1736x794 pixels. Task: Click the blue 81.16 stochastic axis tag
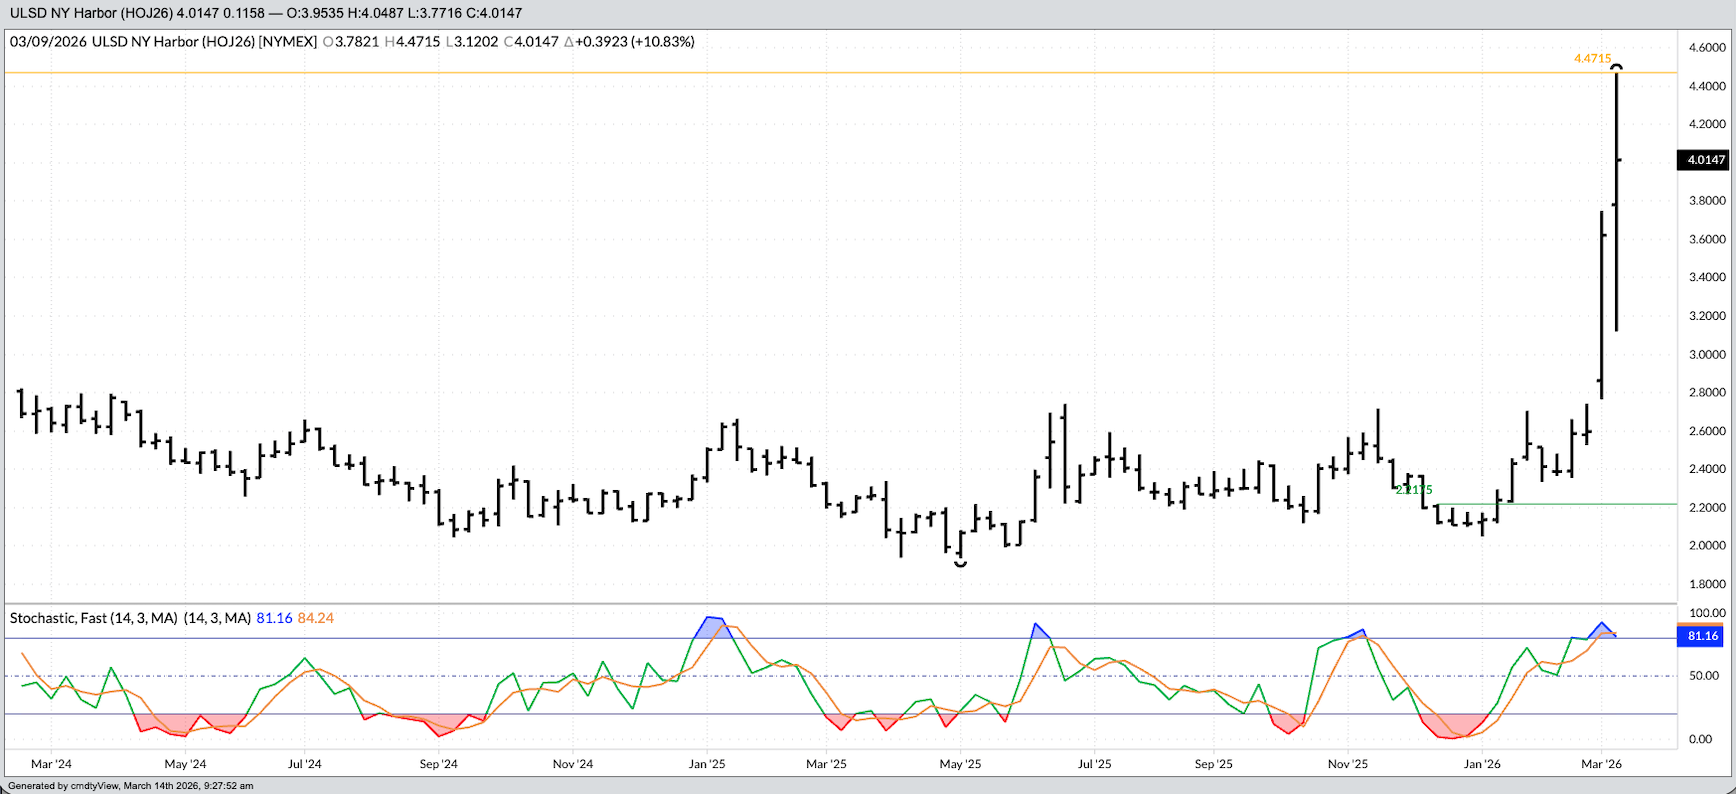coord(1702,636)
